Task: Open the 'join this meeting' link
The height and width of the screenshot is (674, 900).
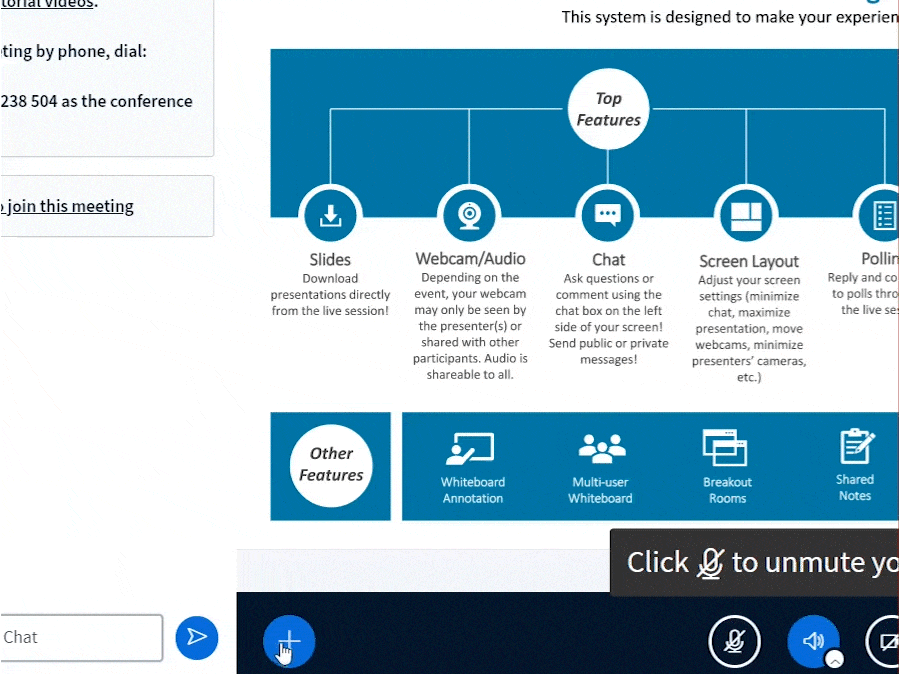Action: 66,206
